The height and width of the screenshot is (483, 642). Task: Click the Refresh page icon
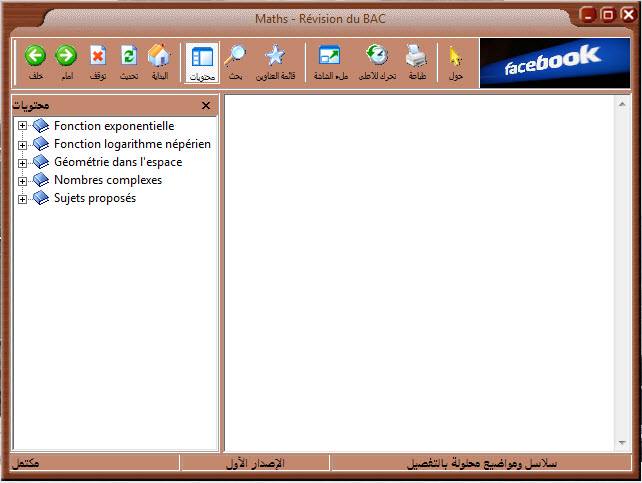[x=128, y=57]
